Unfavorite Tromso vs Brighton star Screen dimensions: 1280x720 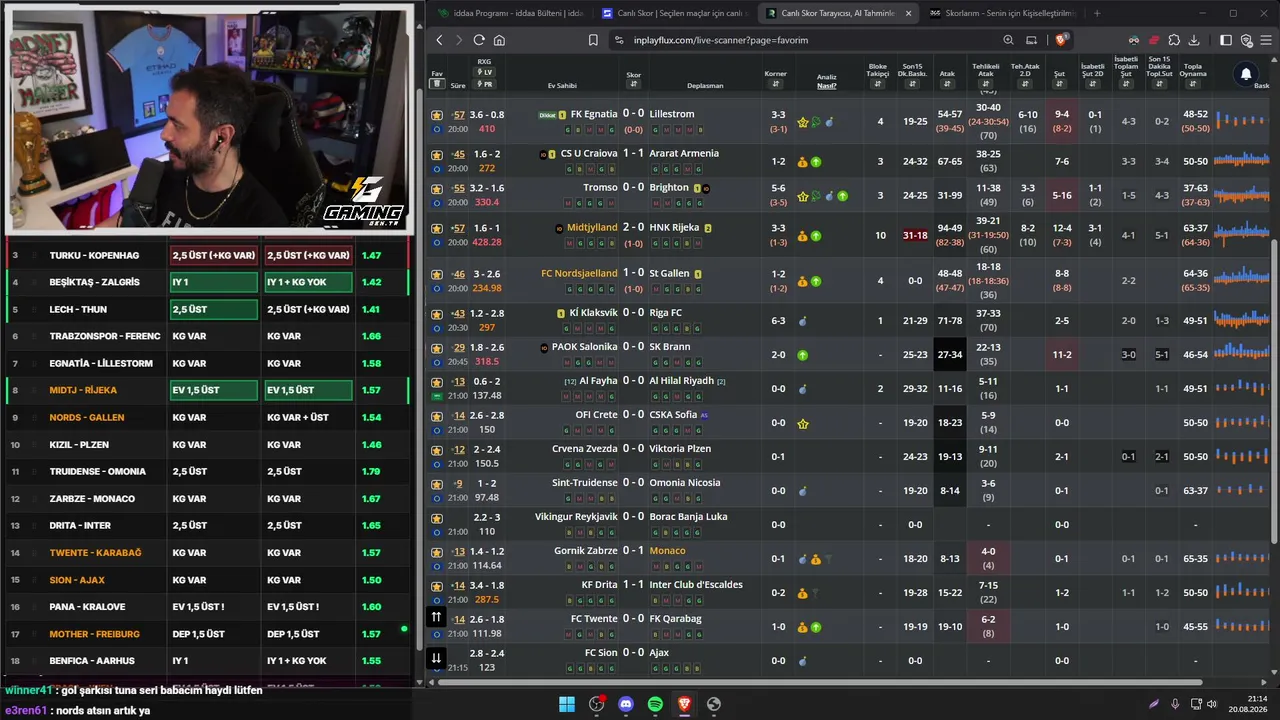point(437,189)
